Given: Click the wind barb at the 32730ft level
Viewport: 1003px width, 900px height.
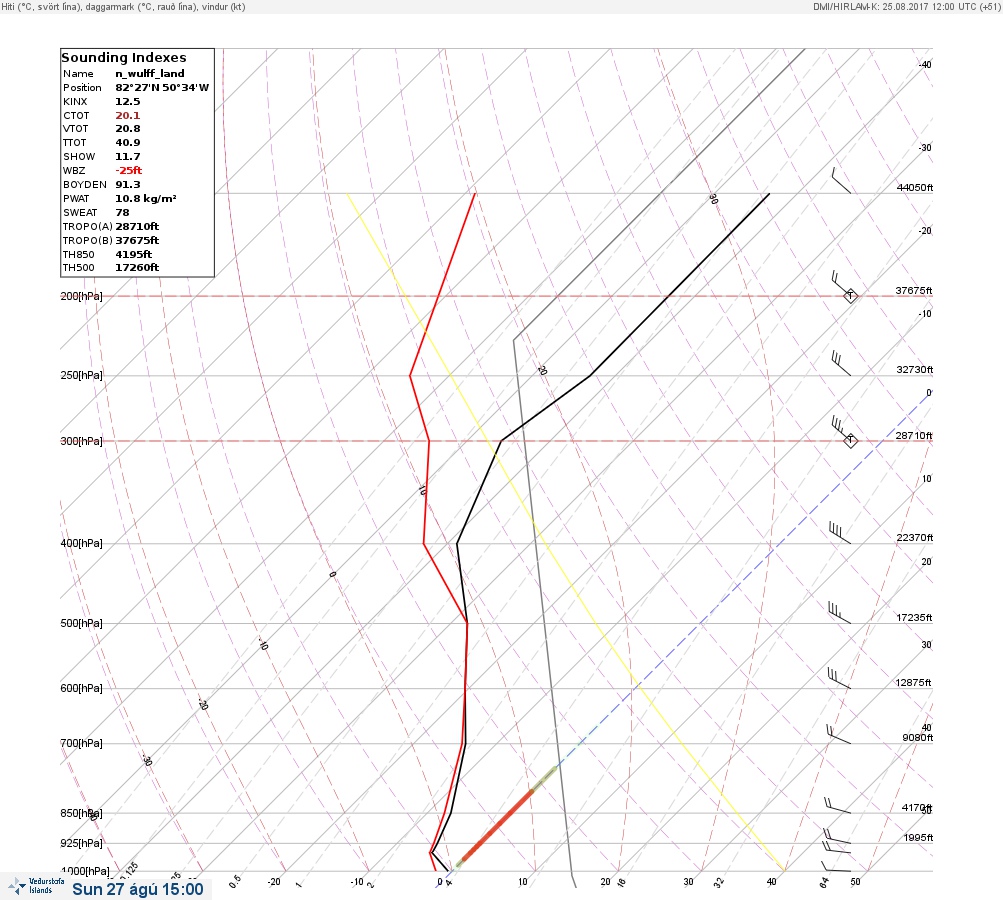Looking at the screenshot, I should pos(841,363).
